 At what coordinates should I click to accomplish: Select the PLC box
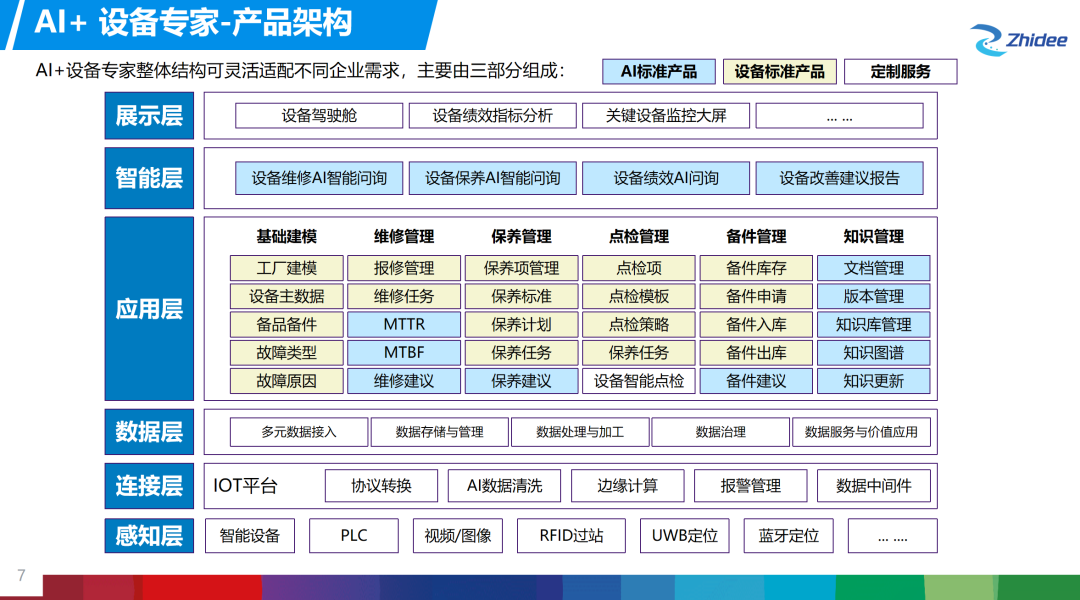pos(353,536)
